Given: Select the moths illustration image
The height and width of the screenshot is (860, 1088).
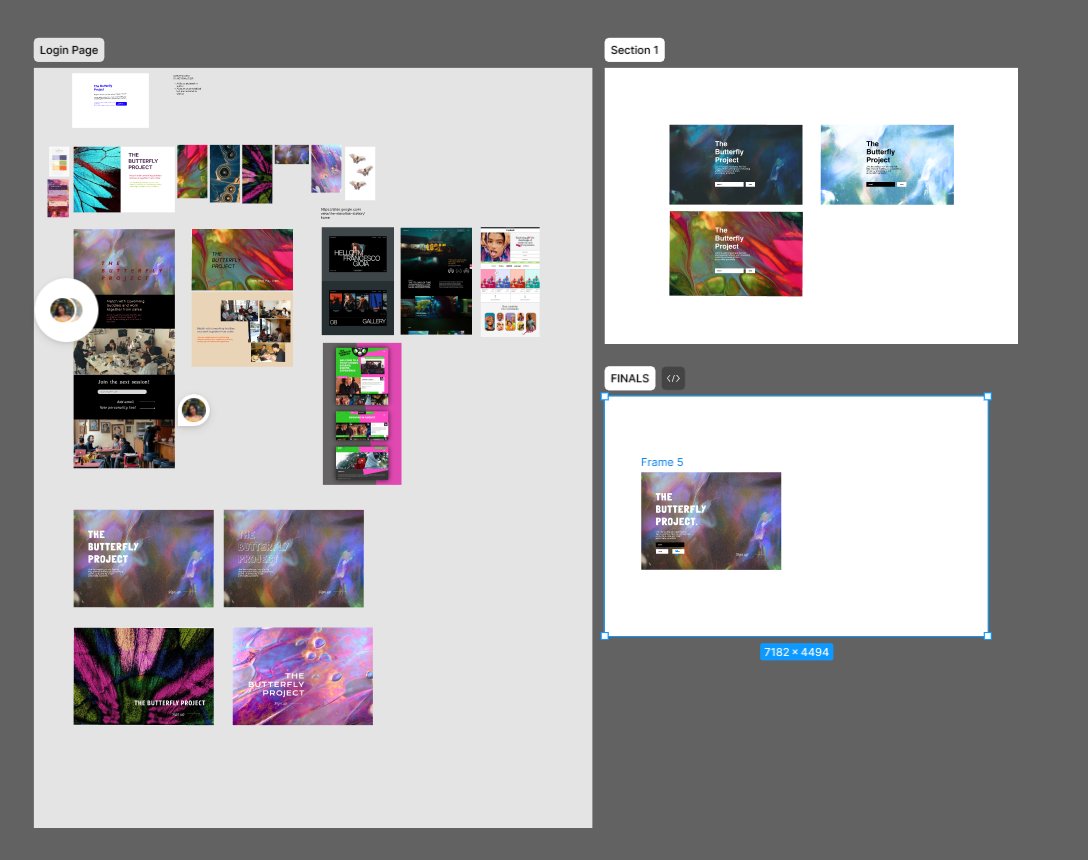Looking at the screenshot, I should point(360,173).
